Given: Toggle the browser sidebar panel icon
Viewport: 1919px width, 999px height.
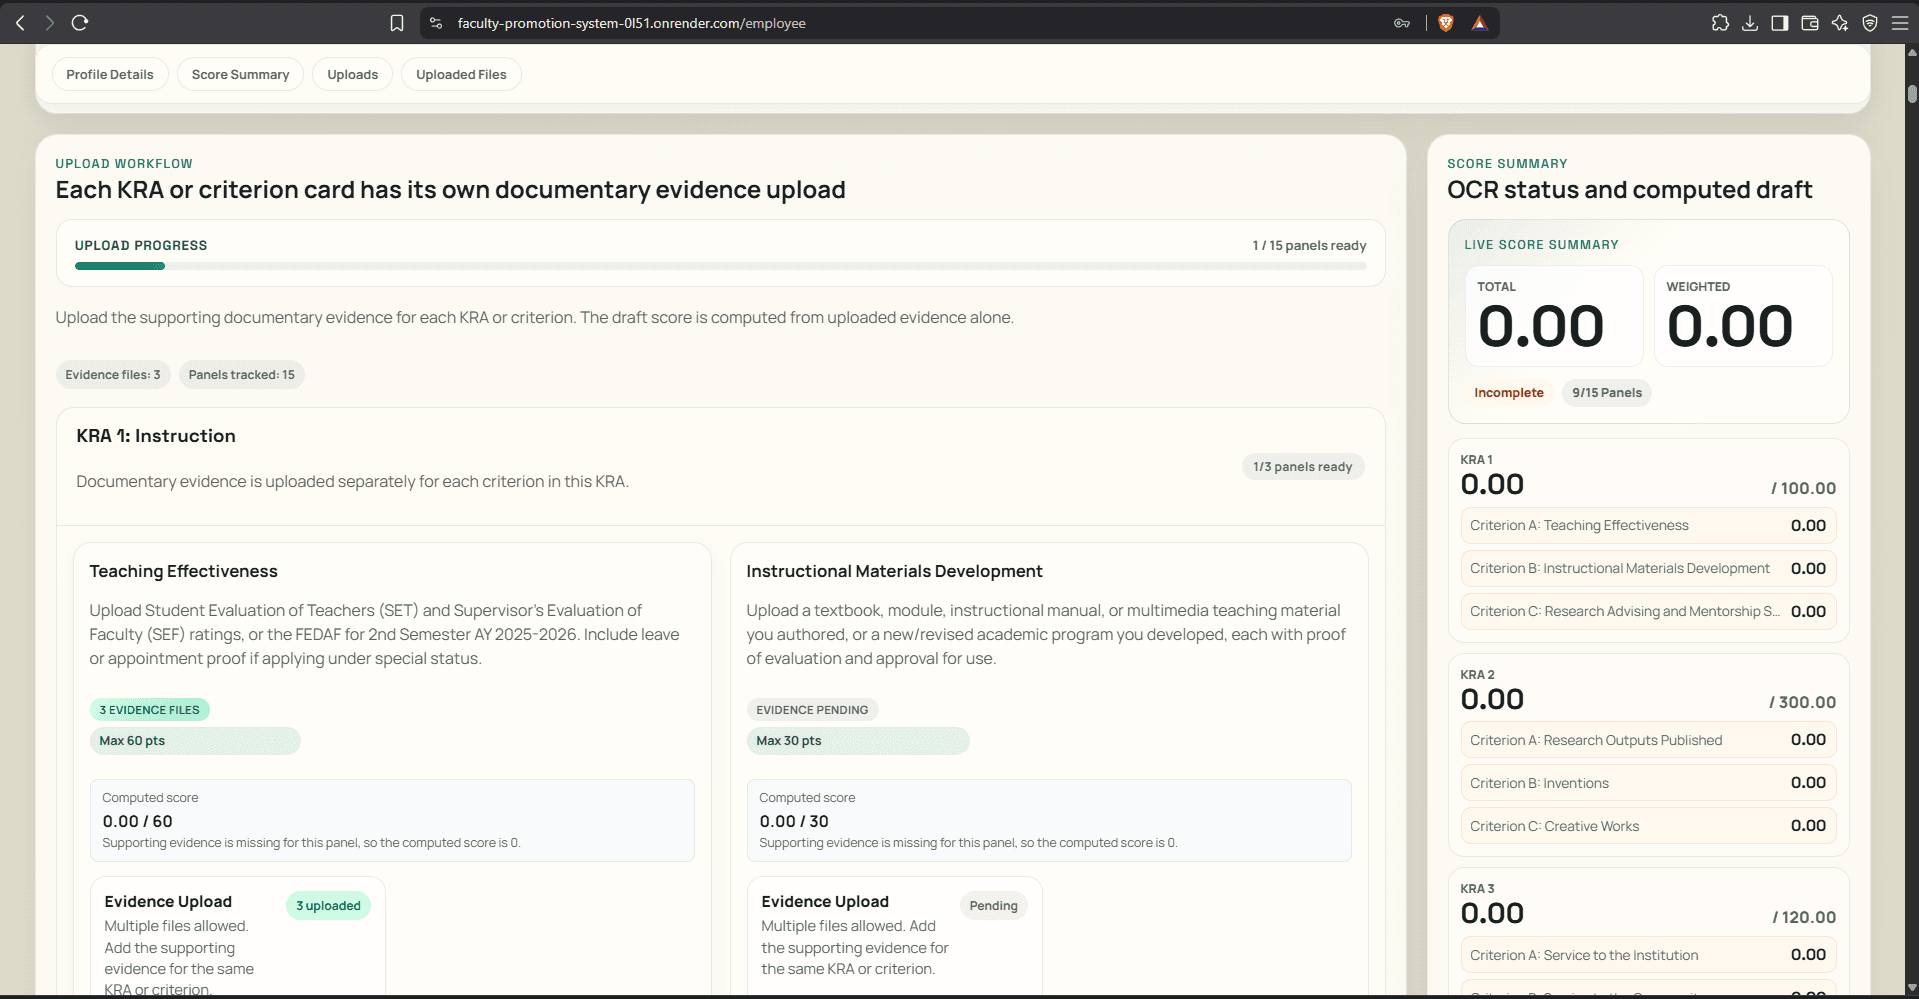Looking at the screenshot, I should click(x=1780, y=23).
